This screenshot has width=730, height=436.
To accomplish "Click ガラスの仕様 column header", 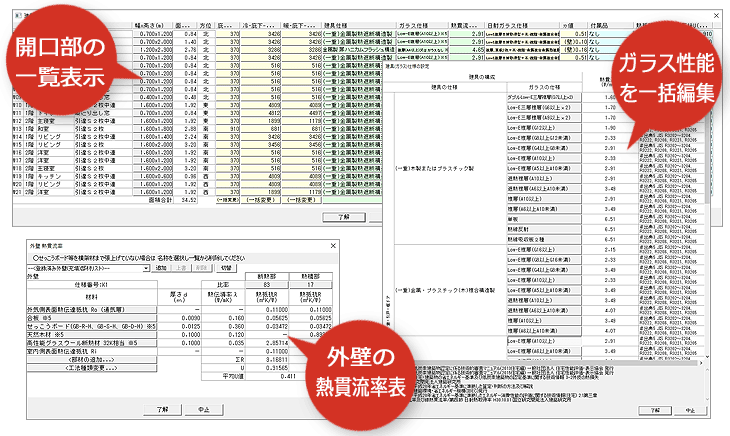I will pyautogui.click(x=544, y=87).
